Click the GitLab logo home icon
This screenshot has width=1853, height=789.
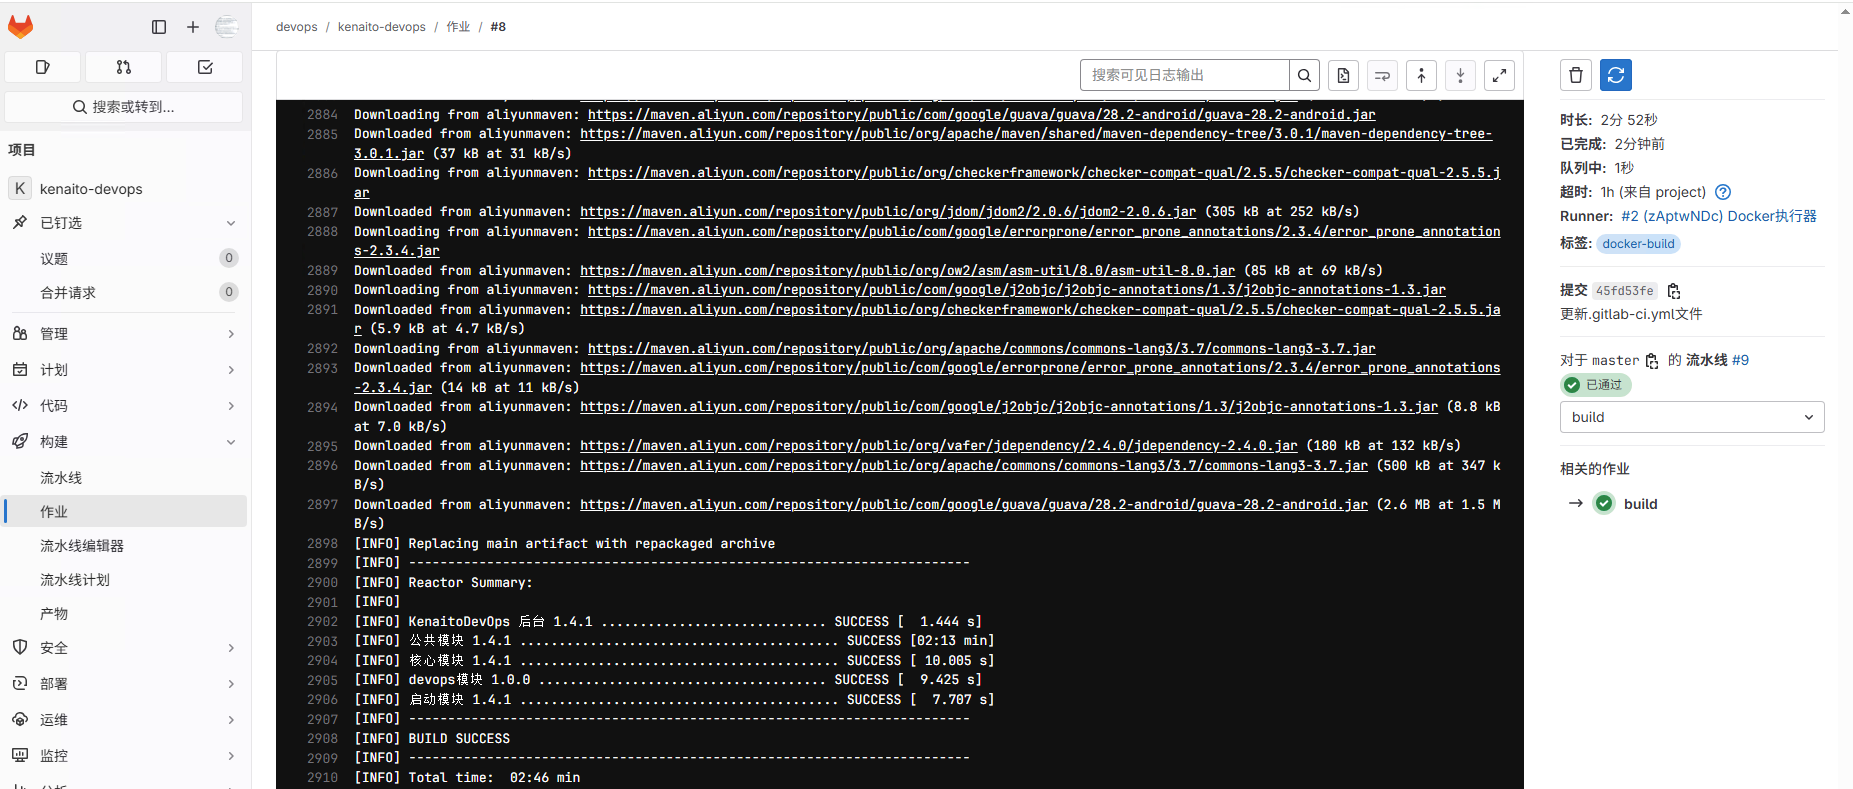pyautogui.click(x=21, y=27)
